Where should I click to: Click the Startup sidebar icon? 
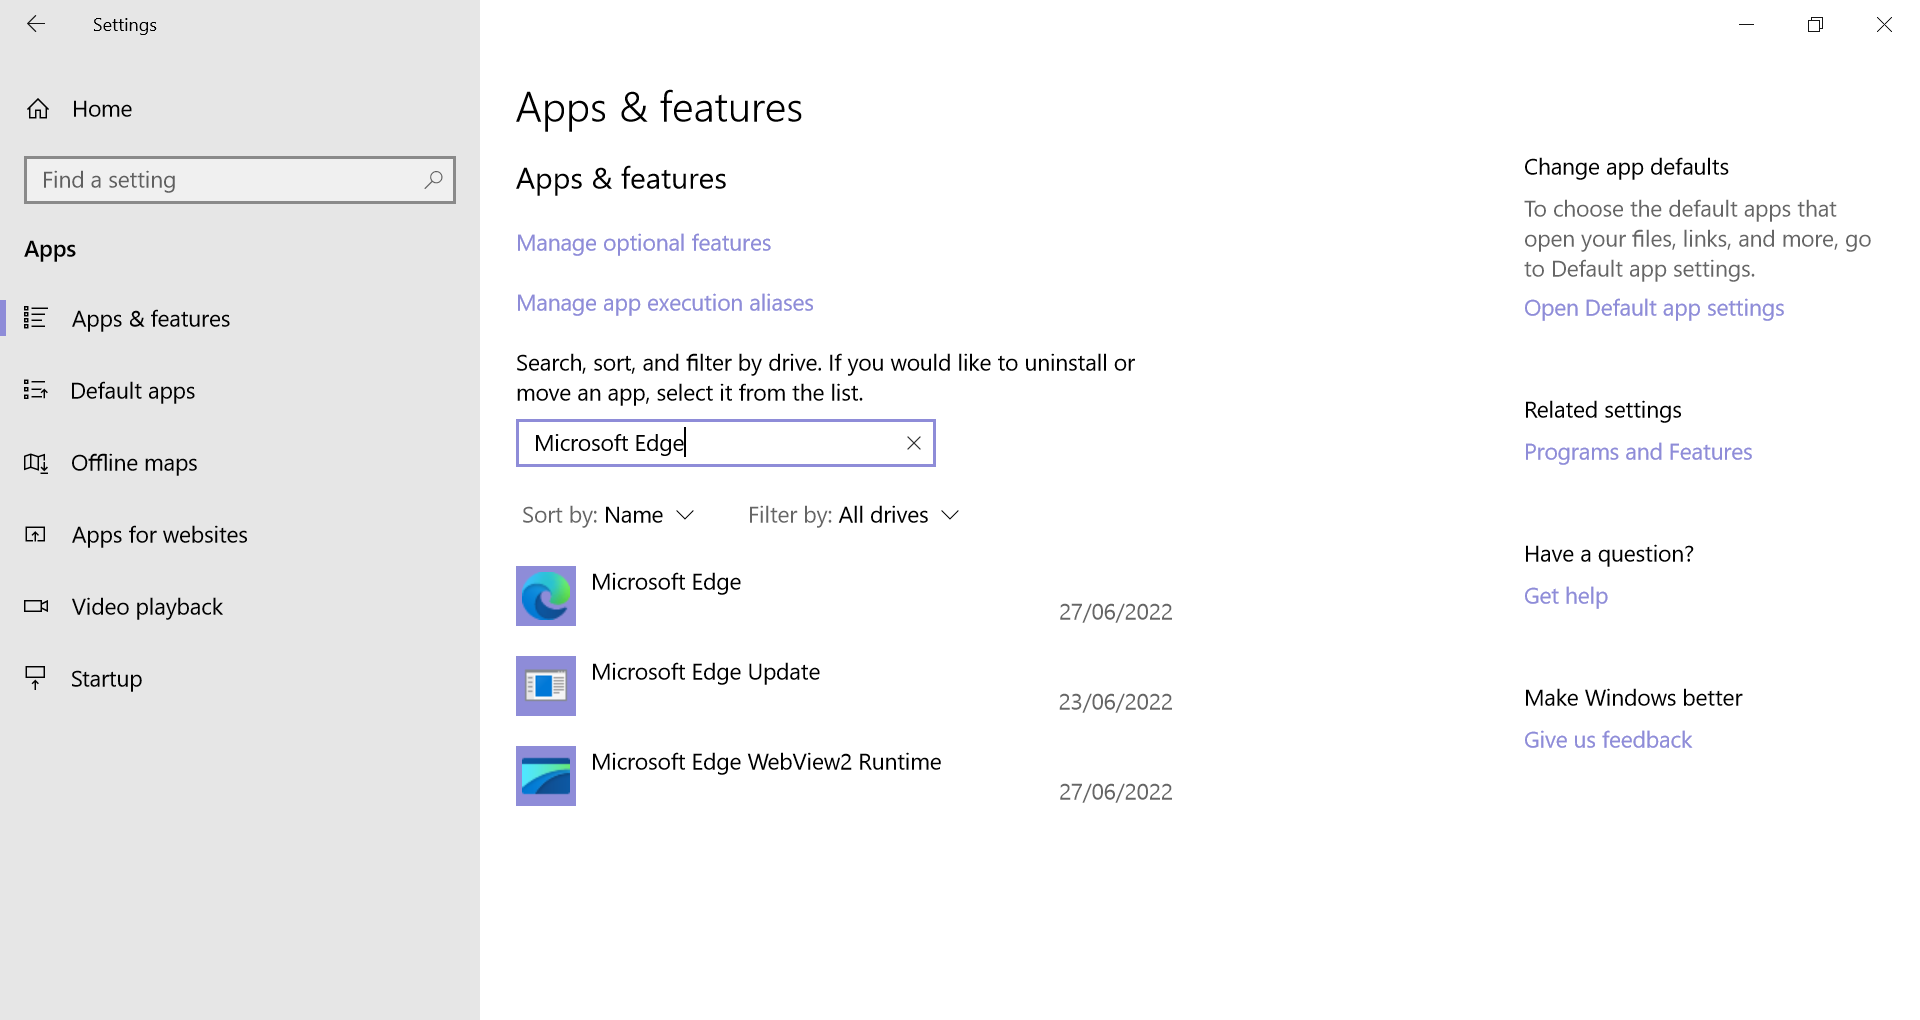point(36,678)
